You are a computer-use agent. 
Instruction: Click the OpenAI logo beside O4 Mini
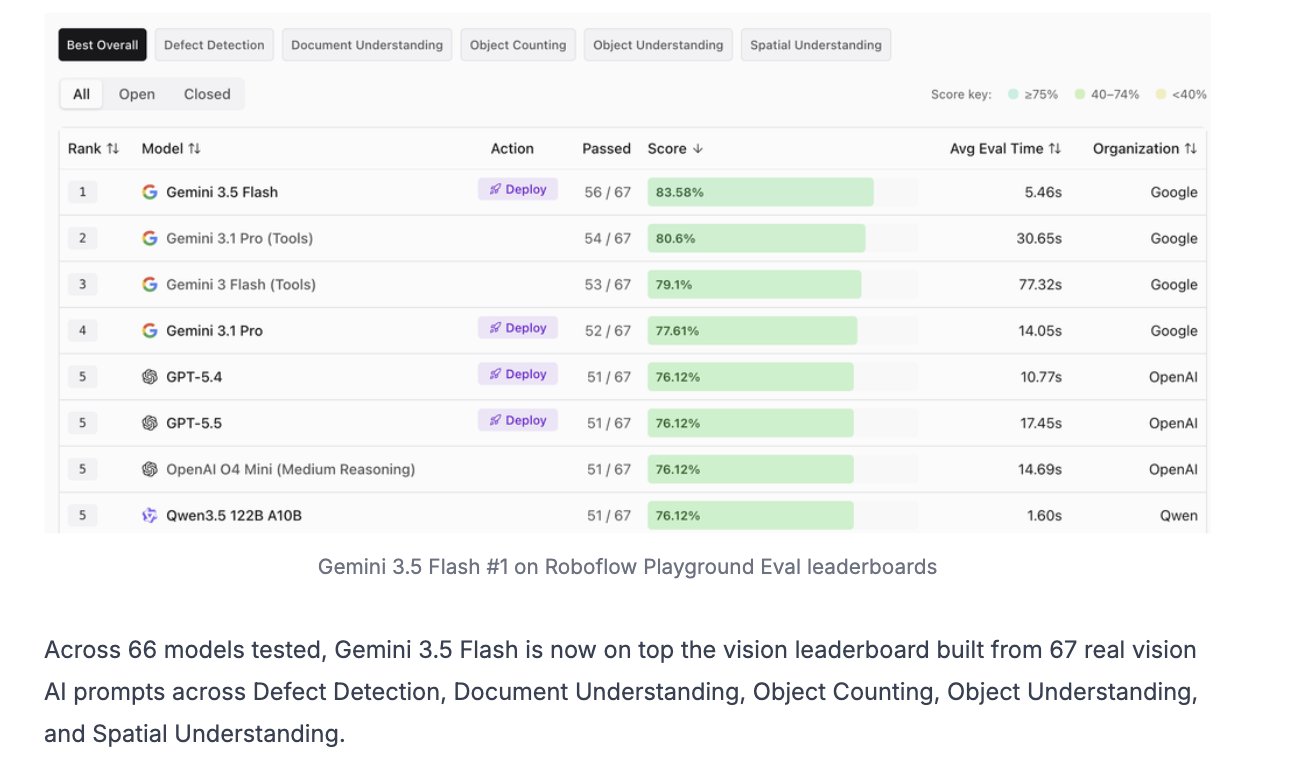click(150, 469)
